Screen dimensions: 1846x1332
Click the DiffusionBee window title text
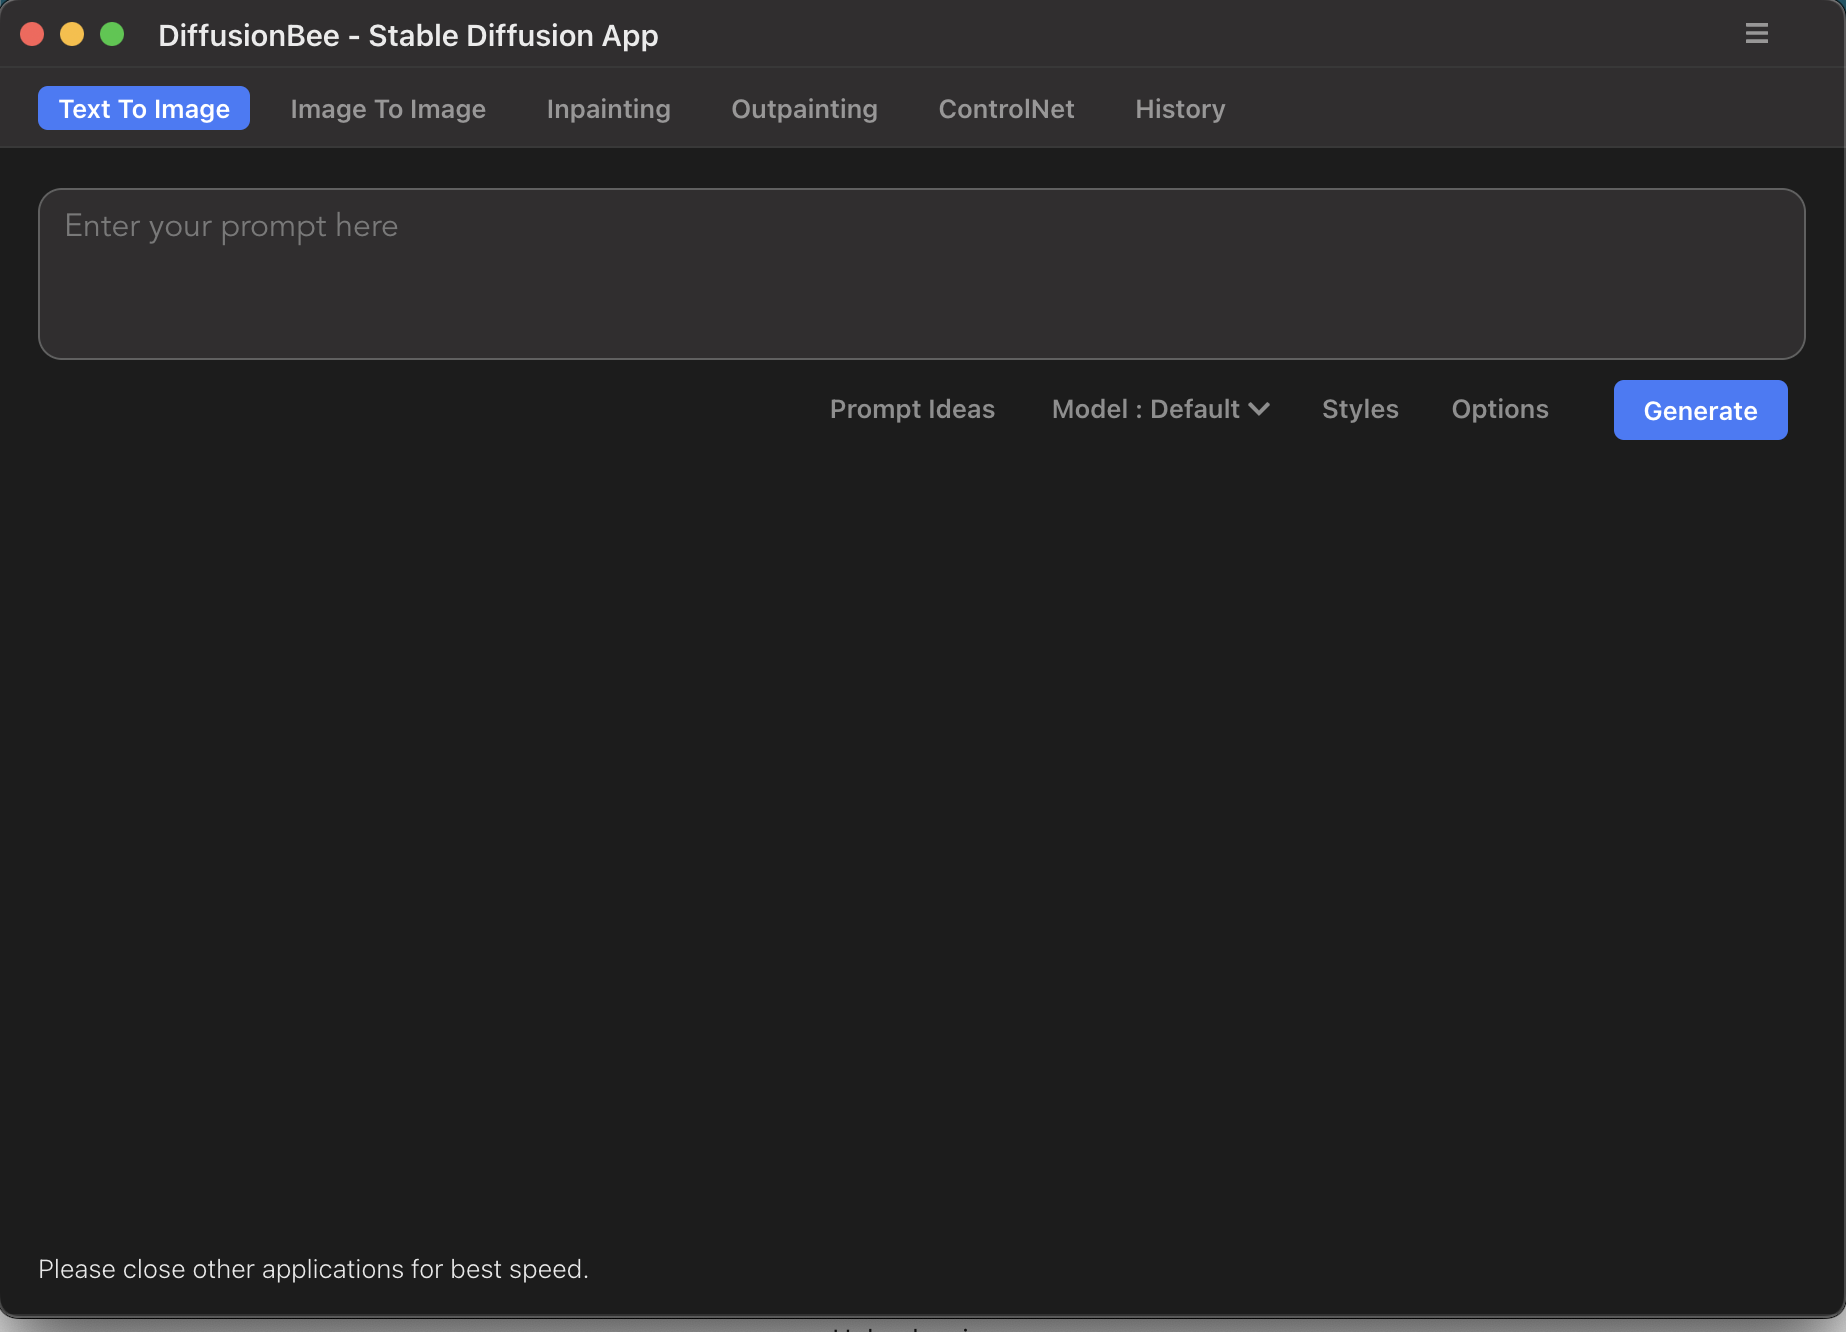coord(408,35)
